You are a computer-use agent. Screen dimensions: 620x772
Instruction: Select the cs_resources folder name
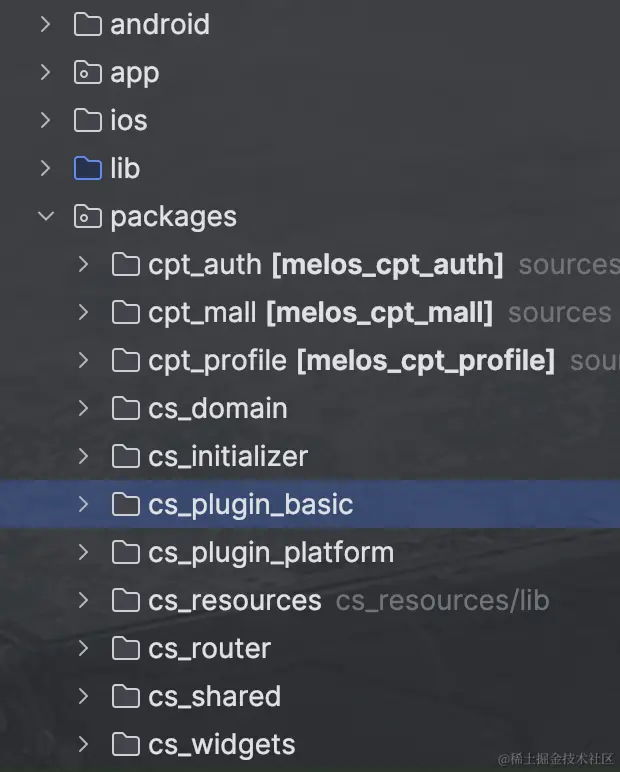[235, 600]
